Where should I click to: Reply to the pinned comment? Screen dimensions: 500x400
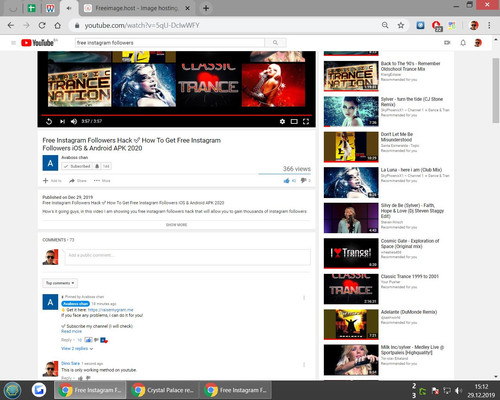coord(66,340)
